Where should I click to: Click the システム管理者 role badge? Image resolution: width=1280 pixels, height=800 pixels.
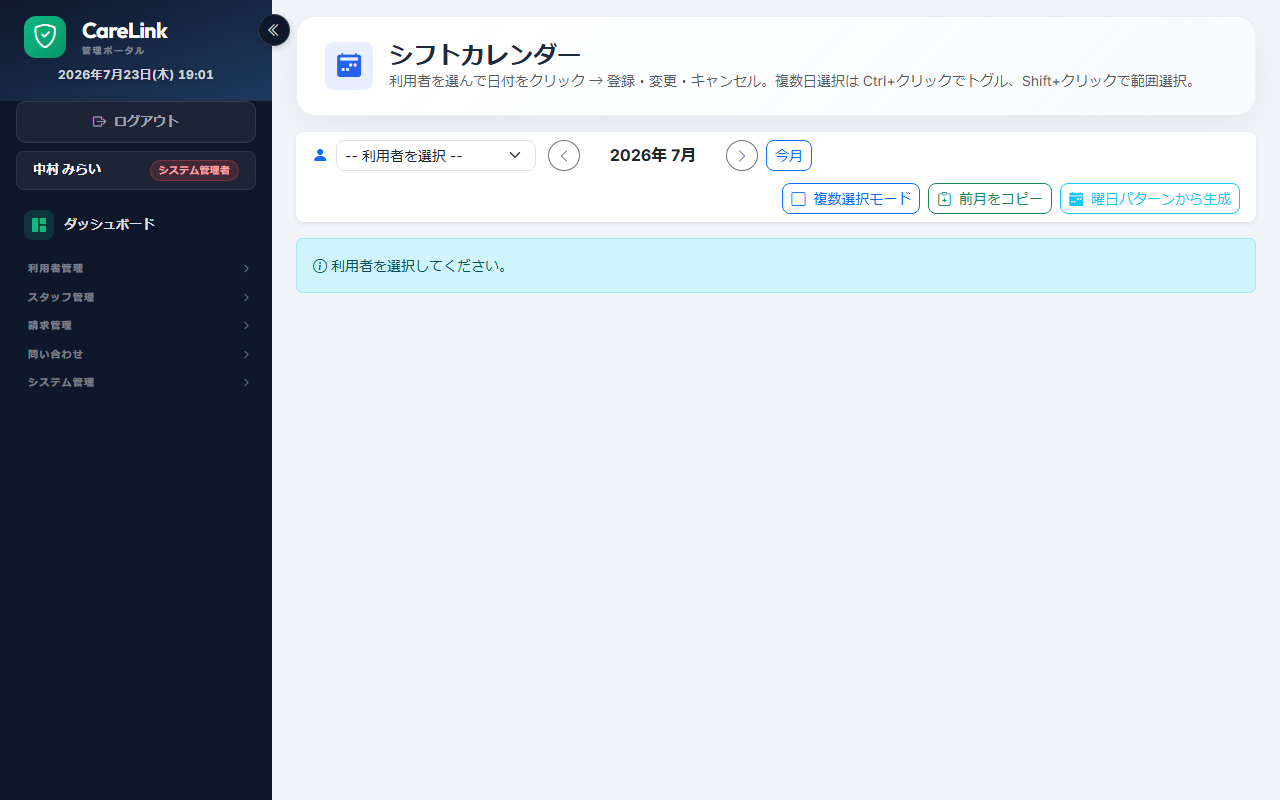pos(194,170)
